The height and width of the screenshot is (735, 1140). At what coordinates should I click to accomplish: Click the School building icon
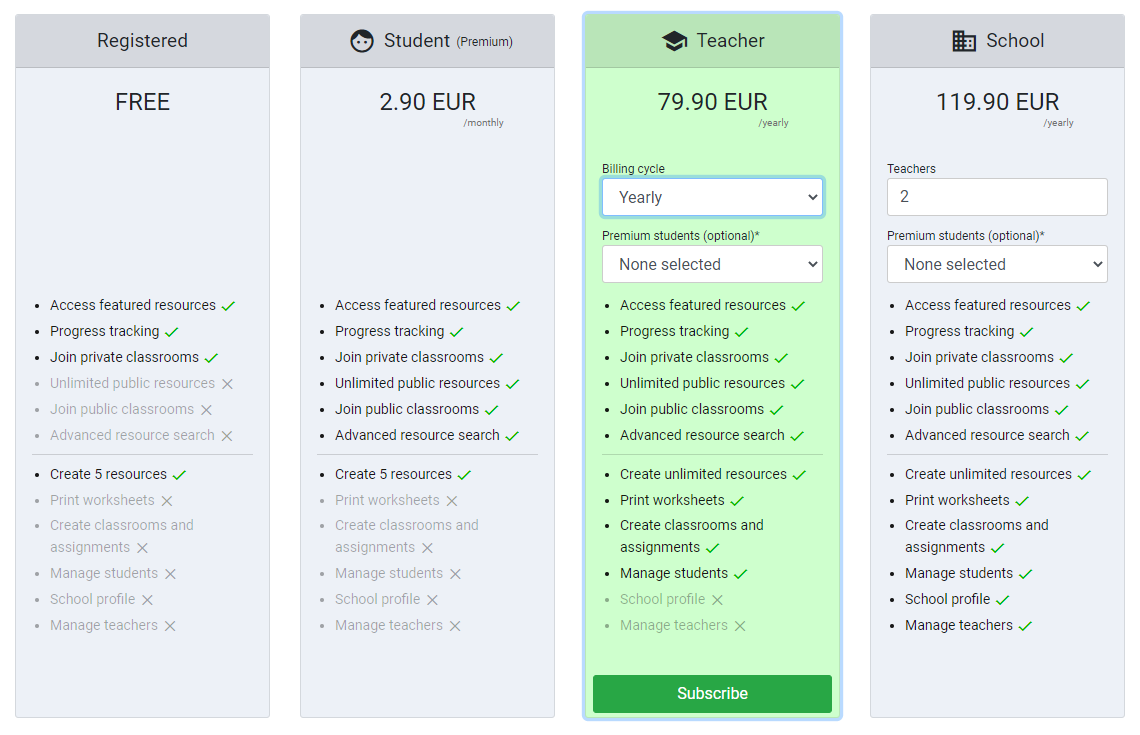(x=964, y=41)
